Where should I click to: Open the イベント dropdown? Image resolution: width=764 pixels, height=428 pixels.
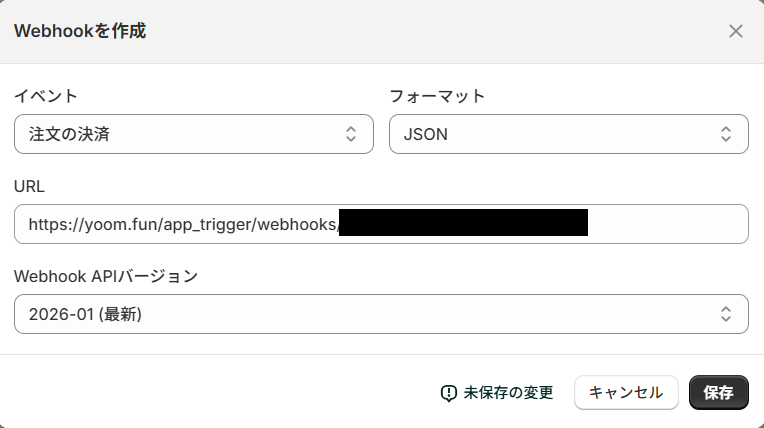pyautogui.click(x=194, y=134)
